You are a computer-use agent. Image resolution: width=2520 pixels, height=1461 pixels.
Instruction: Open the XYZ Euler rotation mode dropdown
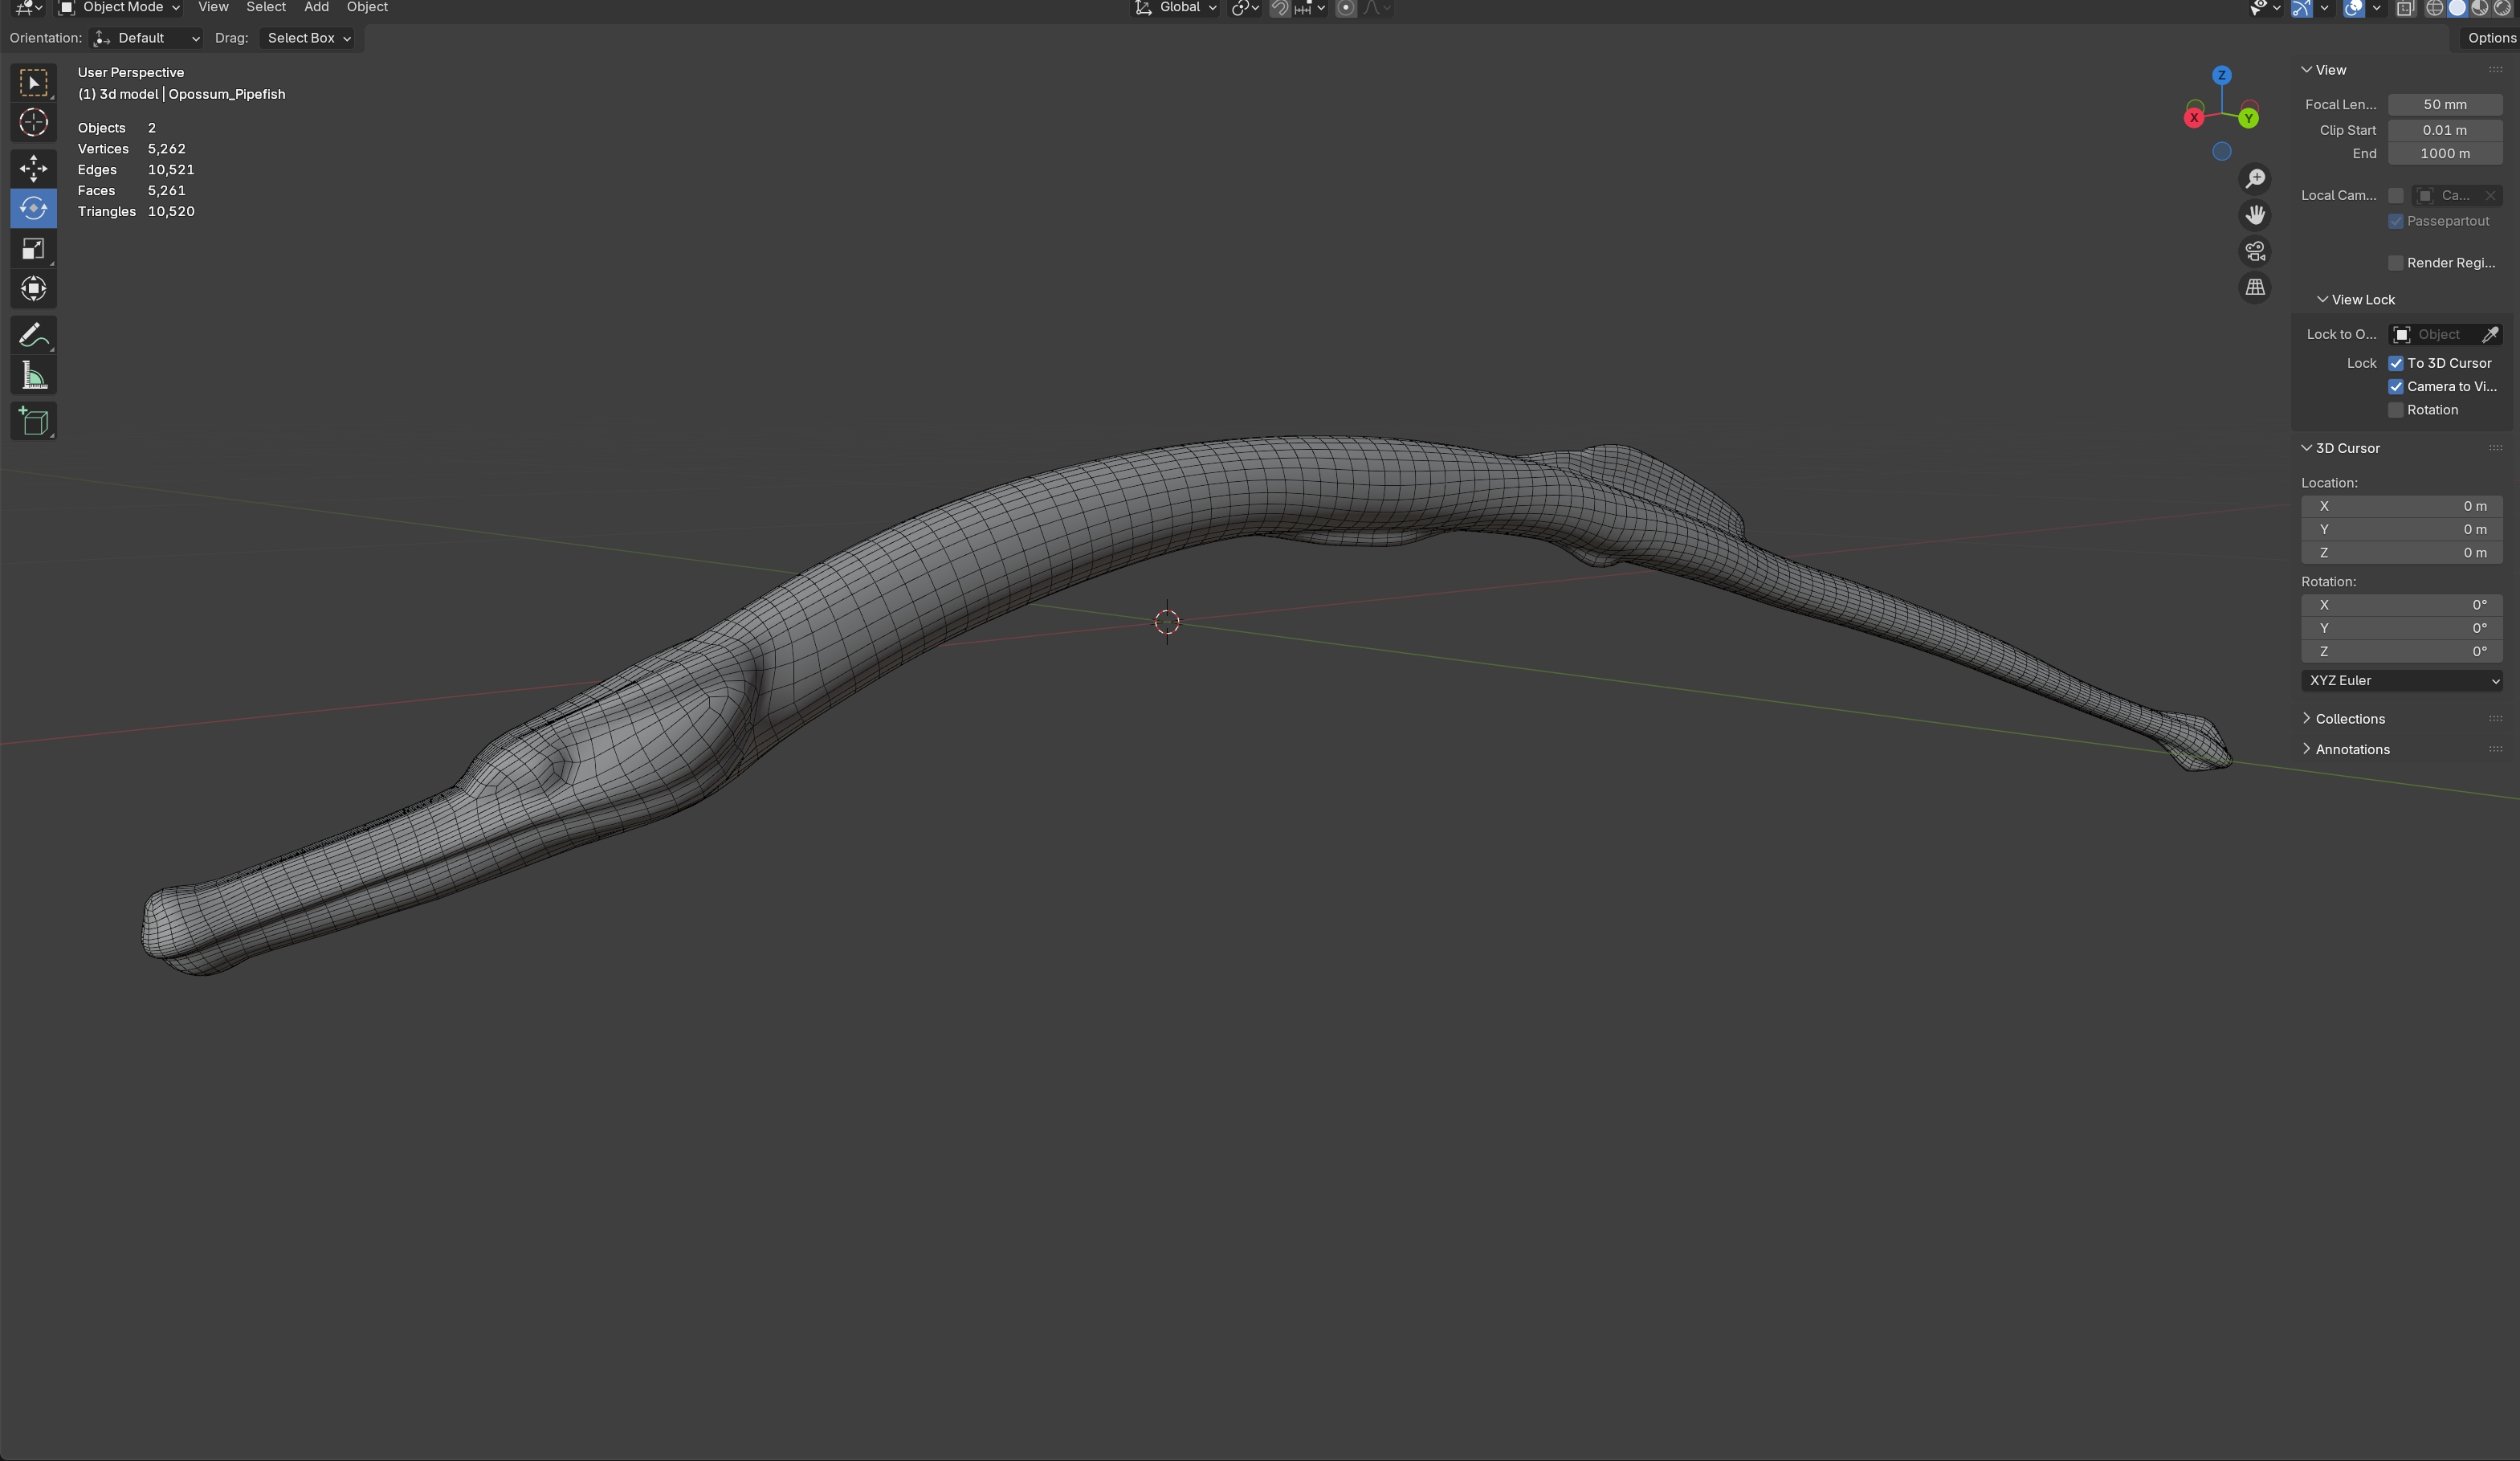(x=2401, y=681)
